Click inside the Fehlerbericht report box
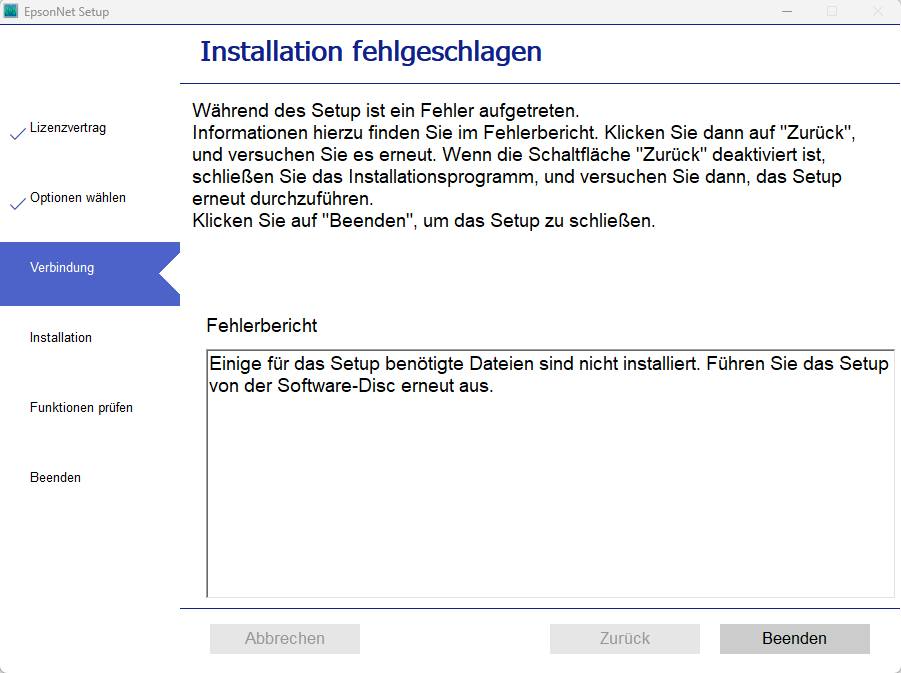This screenshot has height=673, width=901. click(x=548, y=470)
